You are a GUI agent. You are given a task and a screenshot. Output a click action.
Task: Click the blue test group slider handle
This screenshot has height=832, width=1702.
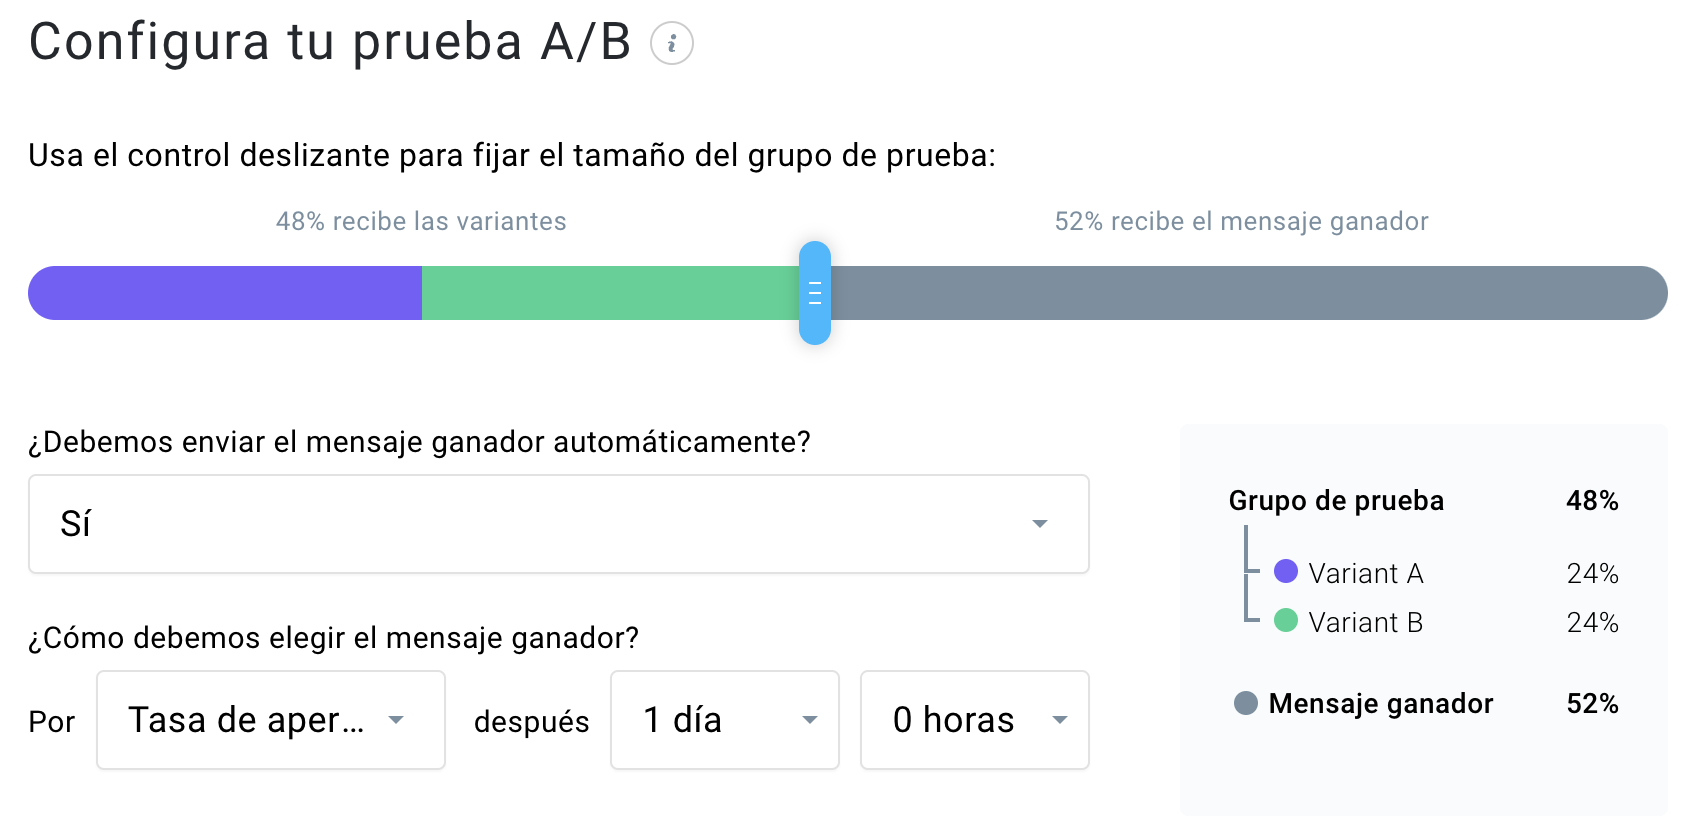(x=815, y=293)
